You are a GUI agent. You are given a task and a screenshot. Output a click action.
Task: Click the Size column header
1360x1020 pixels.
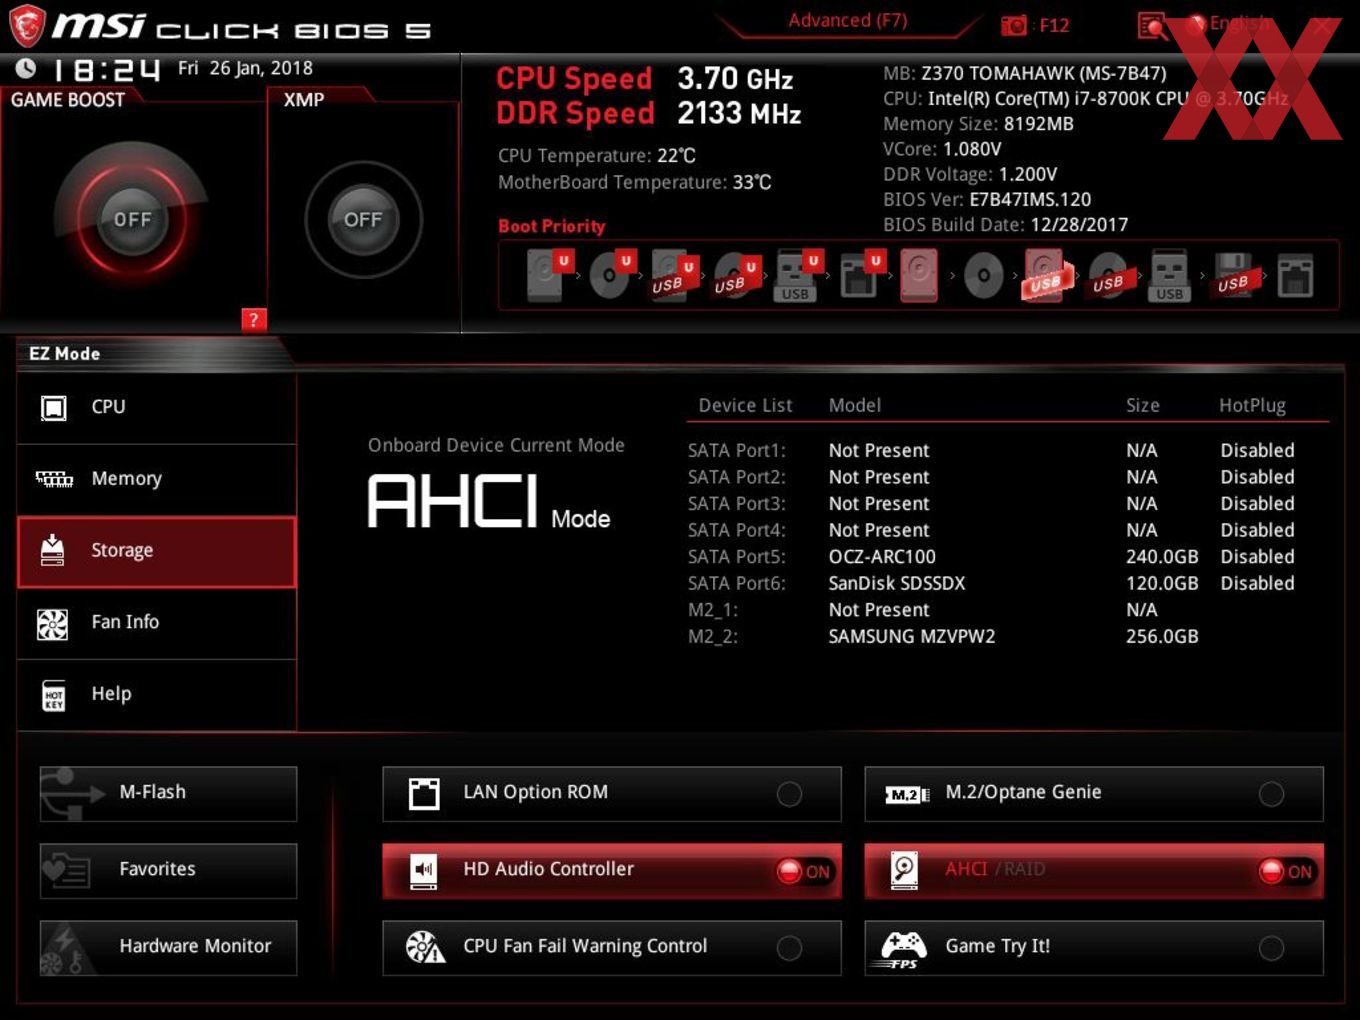pos(1143,405)
